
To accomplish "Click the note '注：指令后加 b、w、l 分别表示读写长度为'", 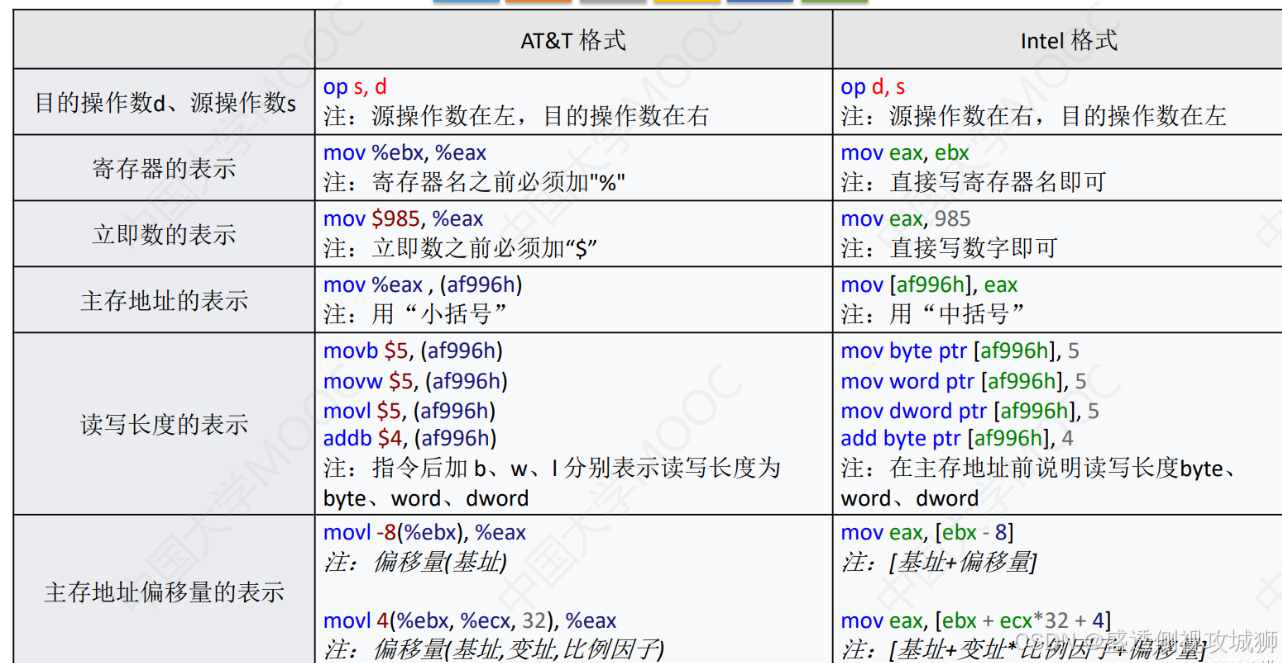I will tap(552, 468).
